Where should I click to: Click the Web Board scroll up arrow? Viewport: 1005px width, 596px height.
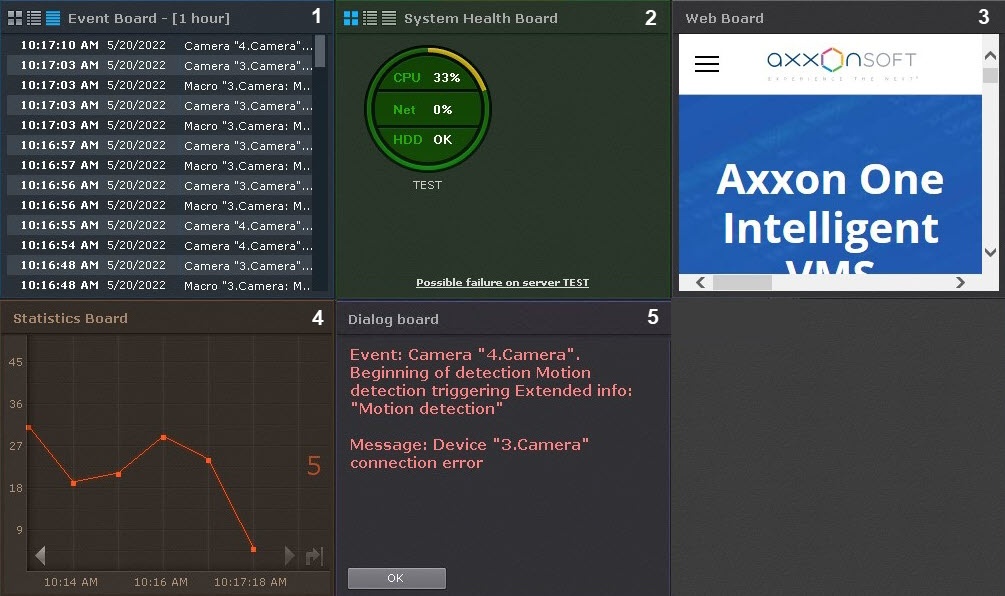pos(990,56)
